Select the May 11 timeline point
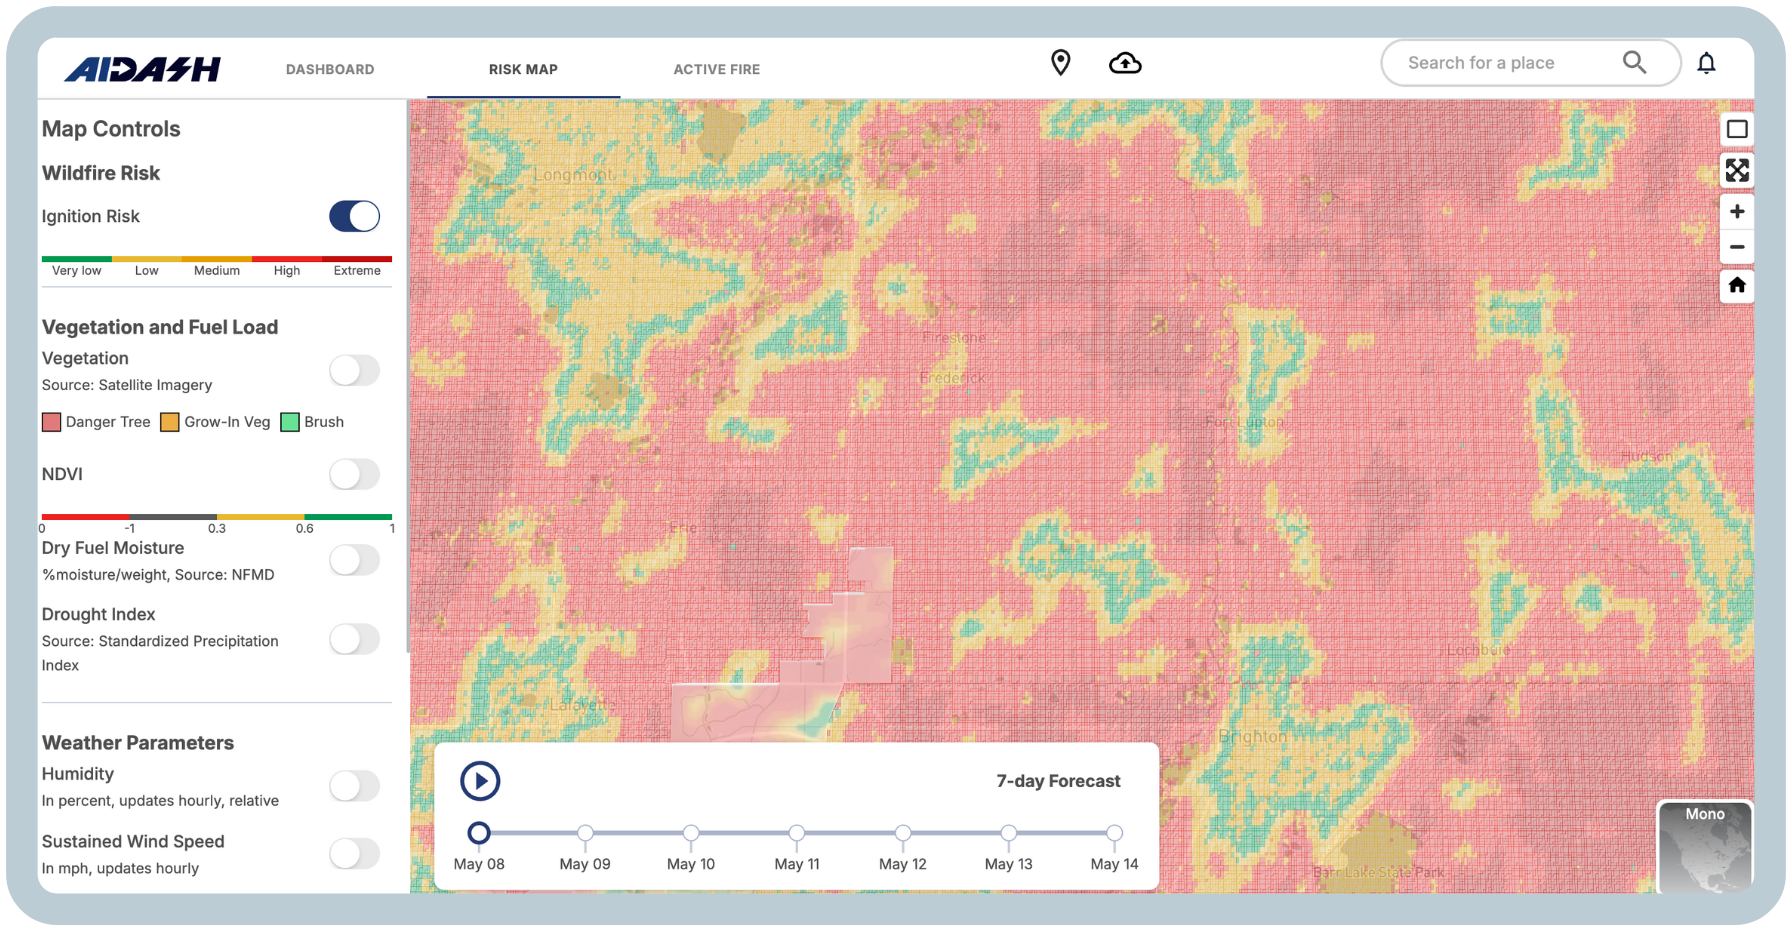This screenshot has width=1792, height=931. [x=797, y=833]
